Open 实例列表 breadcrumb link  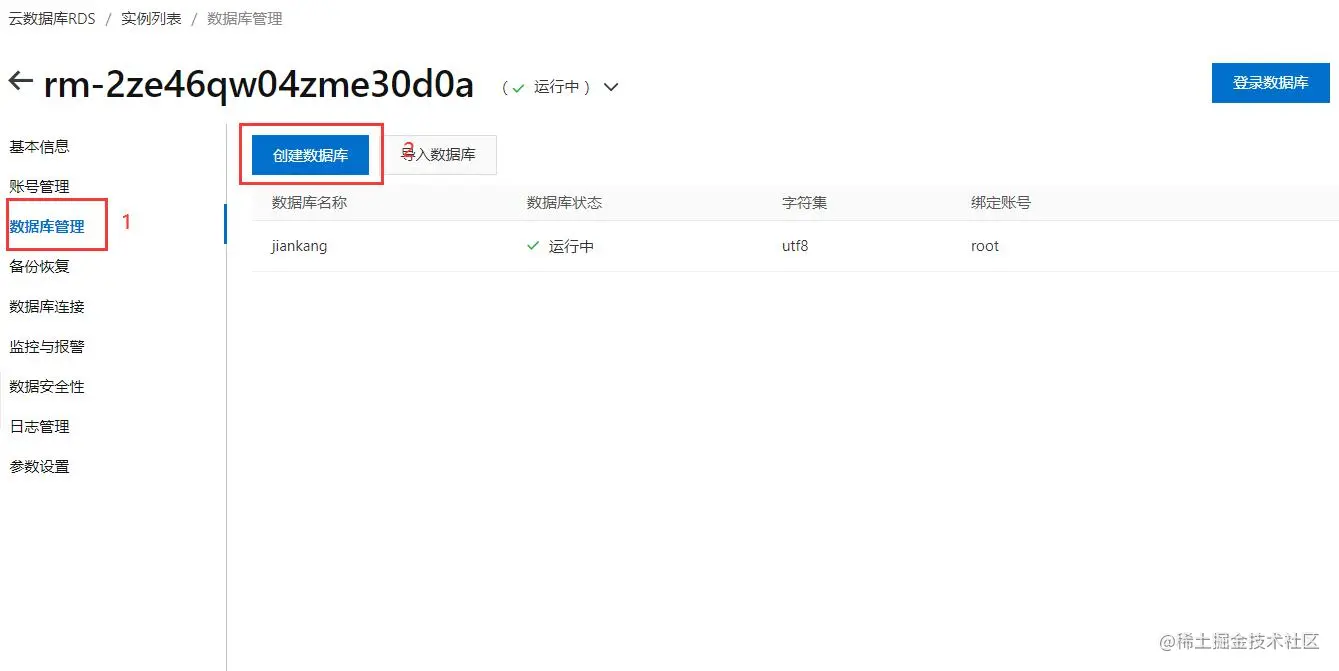pyautogui.click(x=152, y=19)
